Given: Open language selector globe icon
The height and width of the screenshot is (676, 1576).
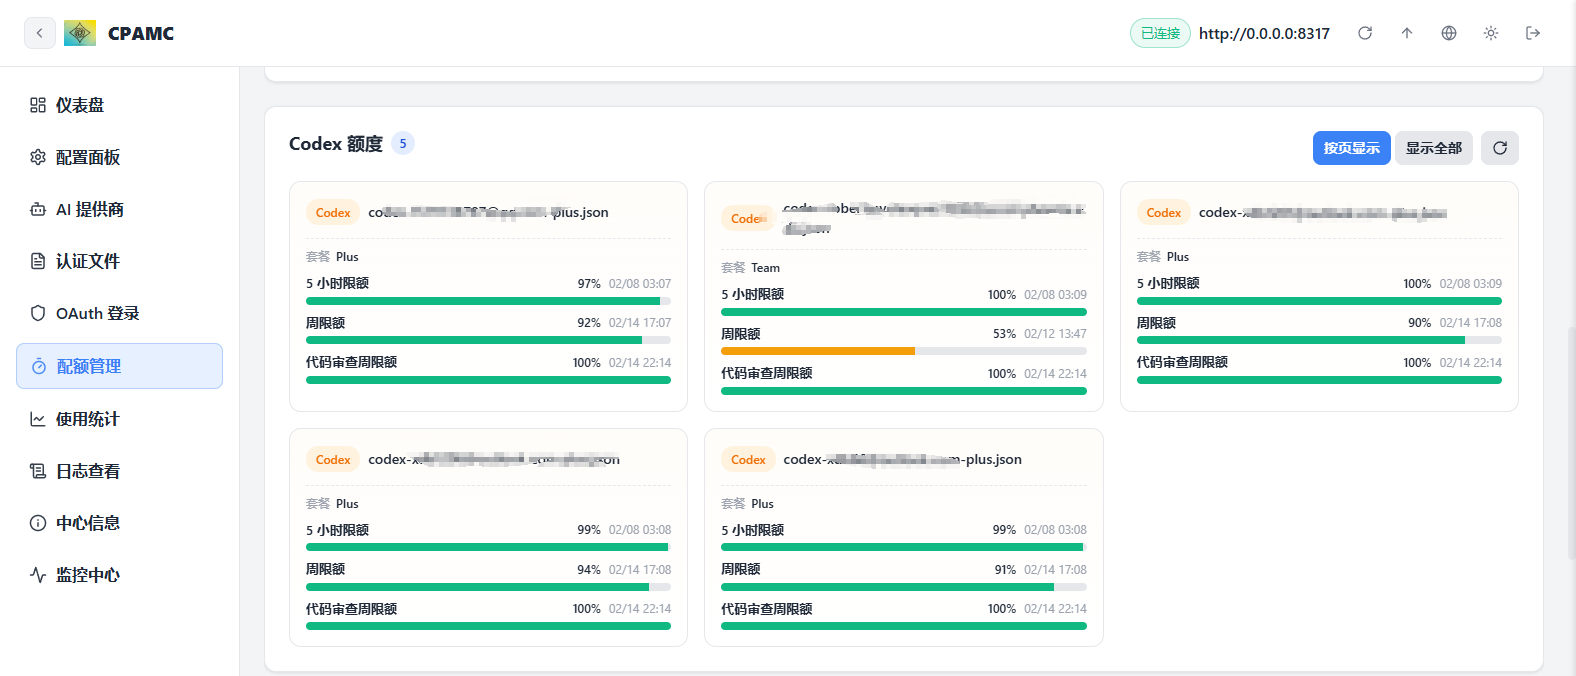Looking at the screenshot, I should click(x=1449, y=33).
